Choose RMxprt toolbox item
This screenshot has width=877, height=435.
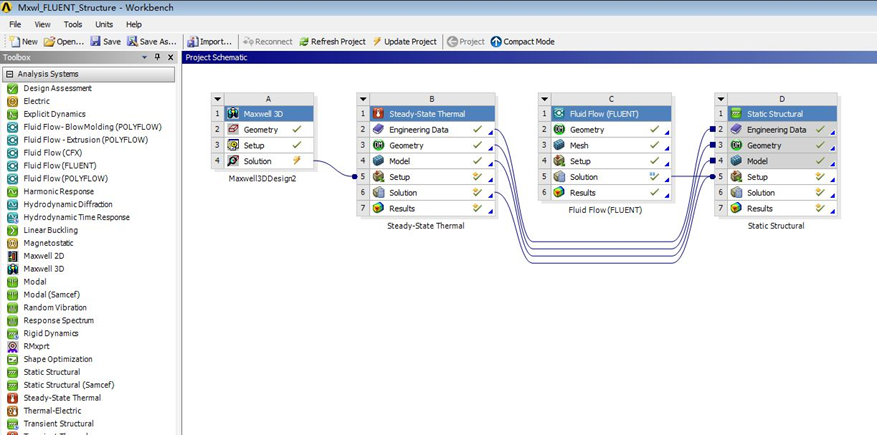click(36, 346)
